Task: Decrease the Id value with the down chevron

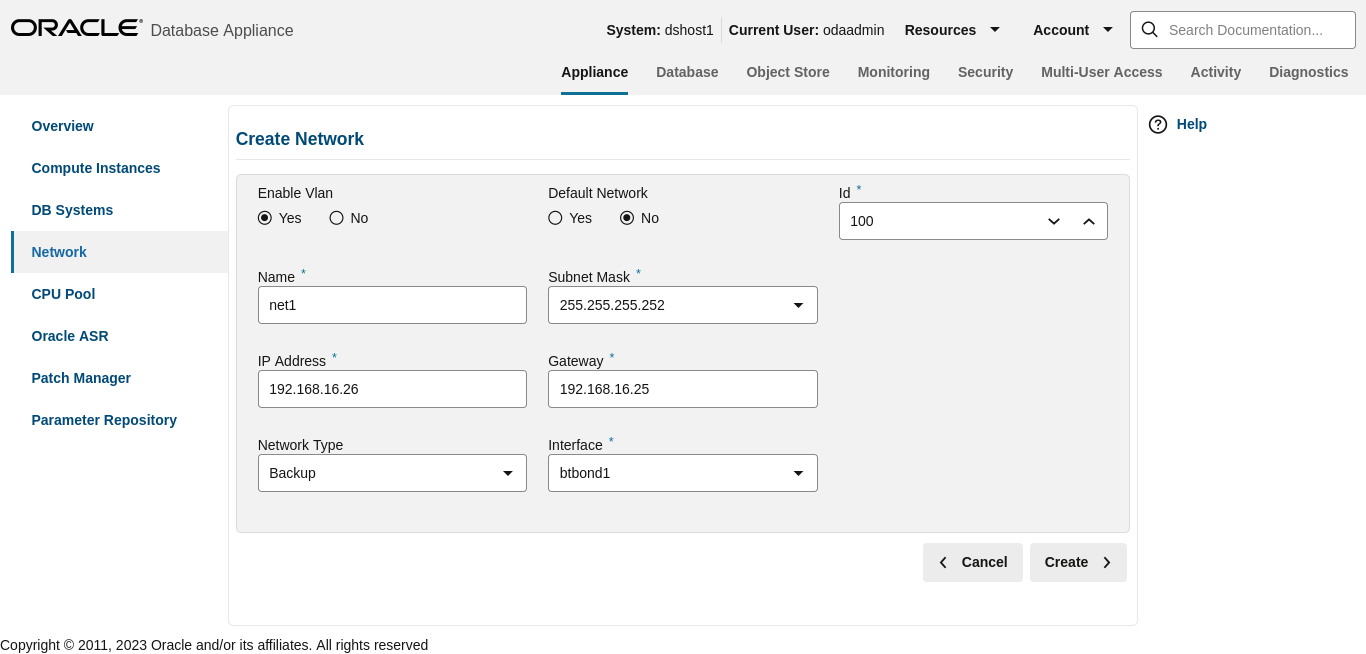Action: [1054, 221]
